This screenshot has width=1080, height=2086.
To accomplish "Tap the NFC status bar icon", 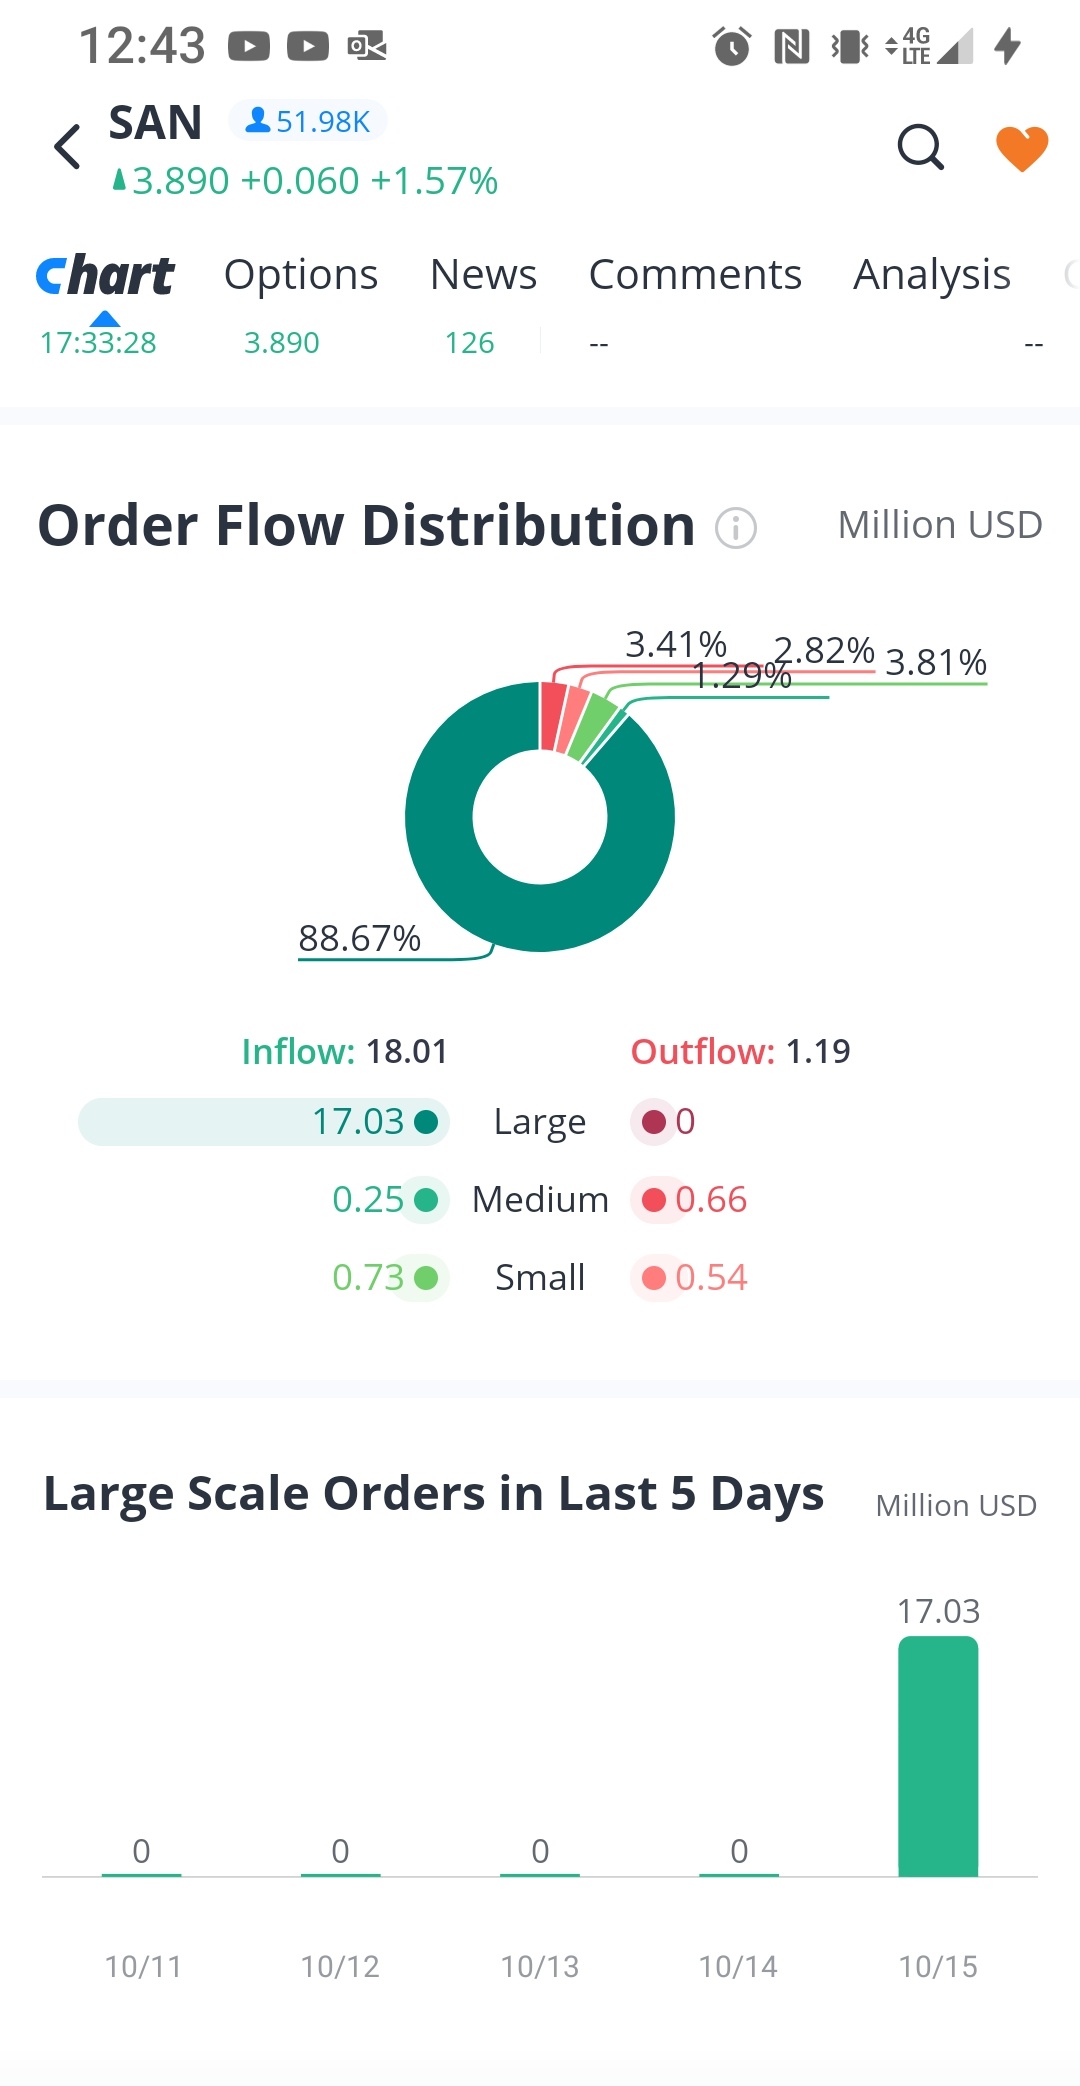I will click(791, 46).
